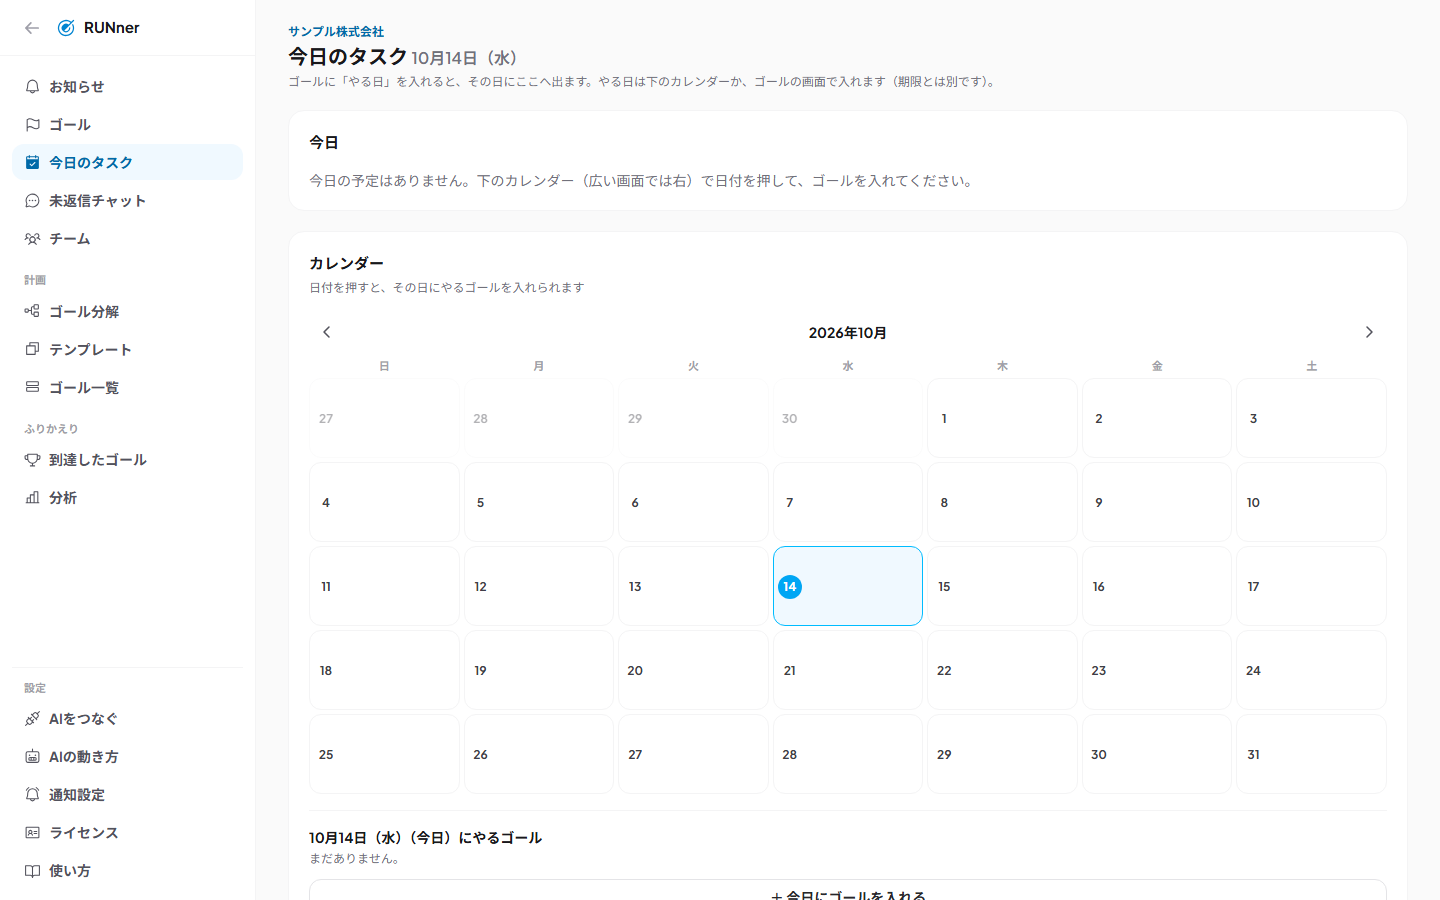
Task: Click the back arrow icon beside RUNner
Action: pos(32,28)
